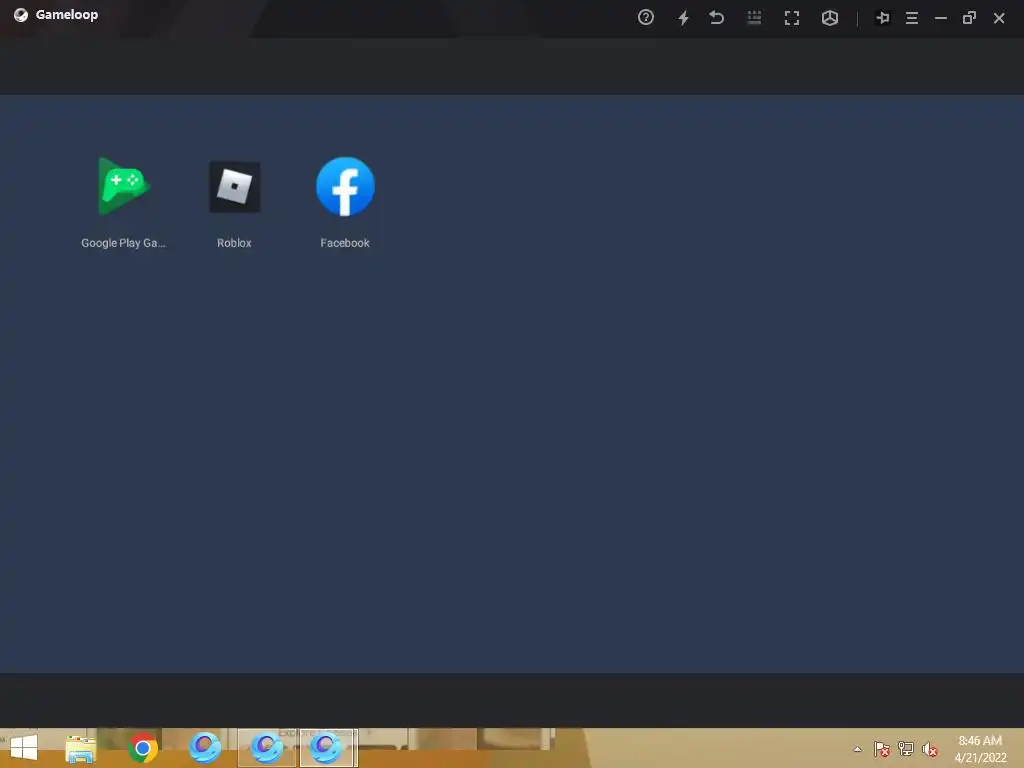Open the hamburger menu in titlebar

[x=912, y=18]
